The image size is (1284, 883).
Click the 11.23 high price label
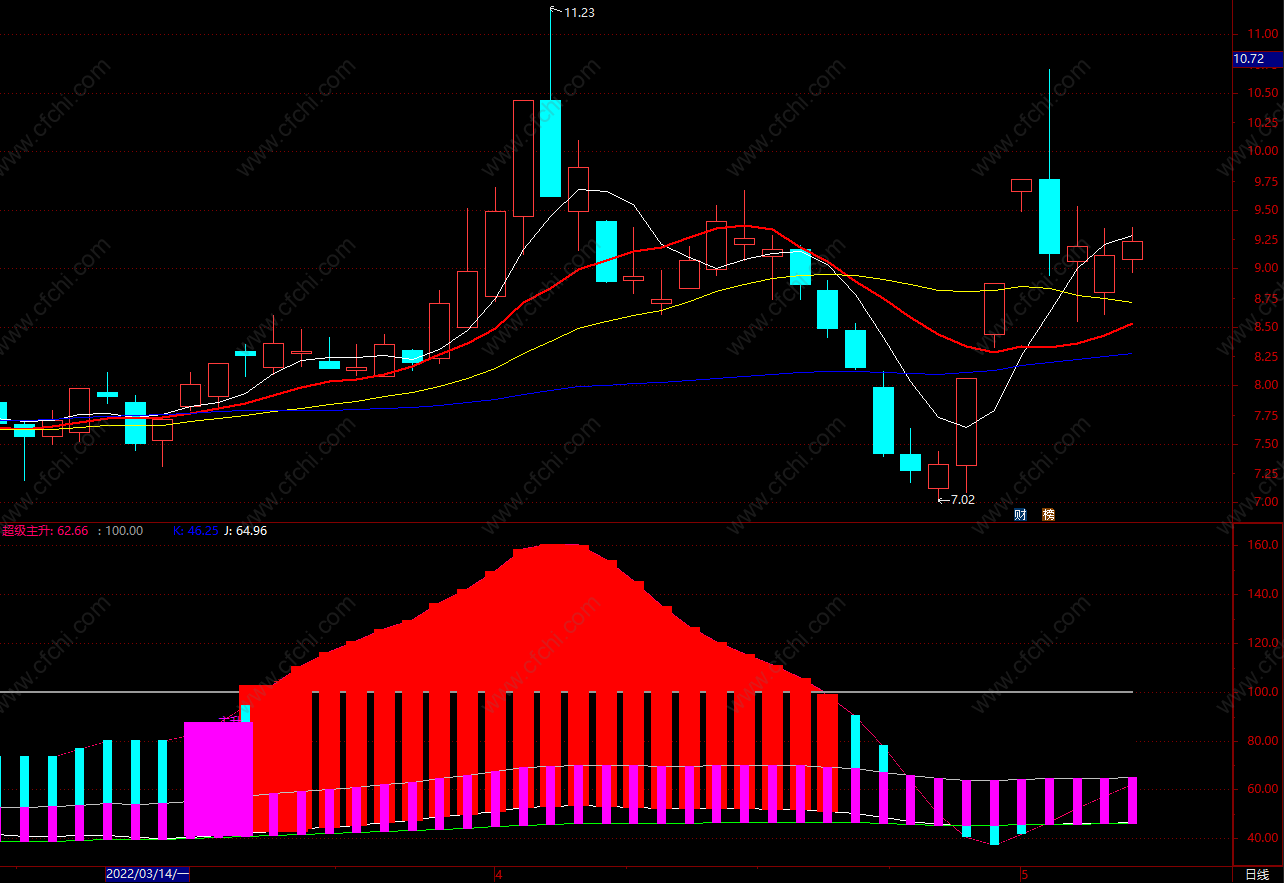580,13
